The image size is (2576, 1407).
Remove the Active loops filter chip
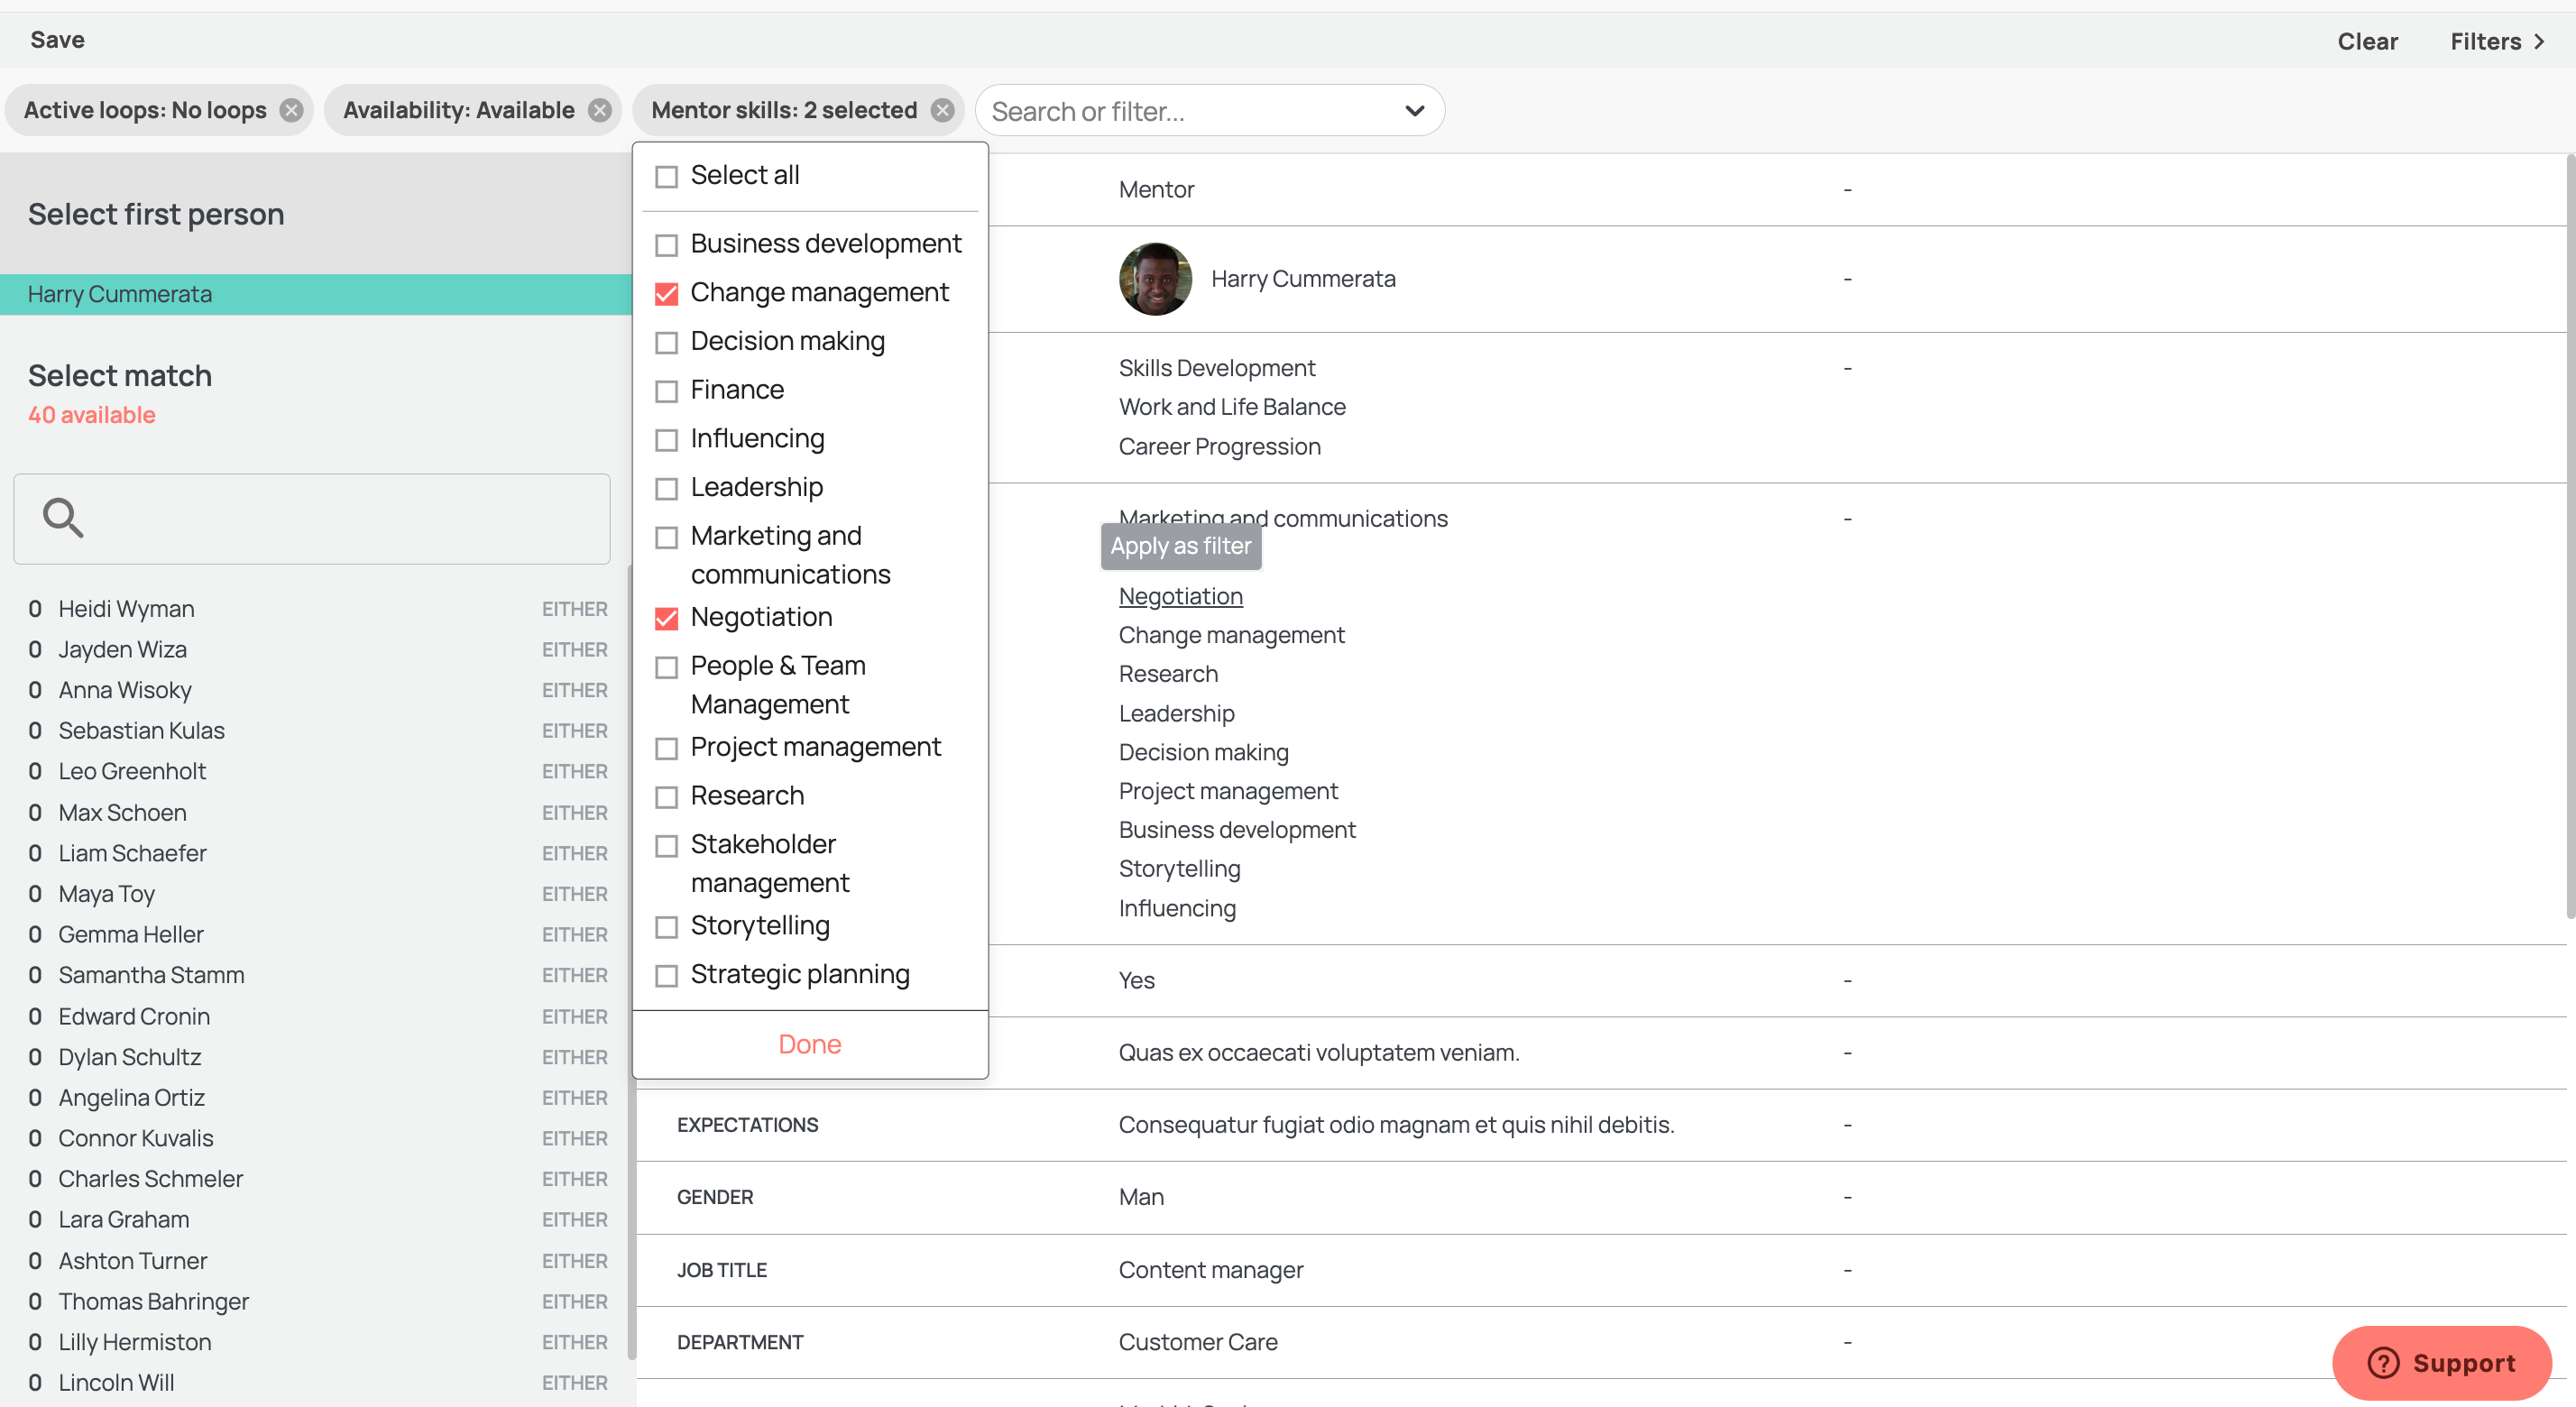(x=291, y=110)
